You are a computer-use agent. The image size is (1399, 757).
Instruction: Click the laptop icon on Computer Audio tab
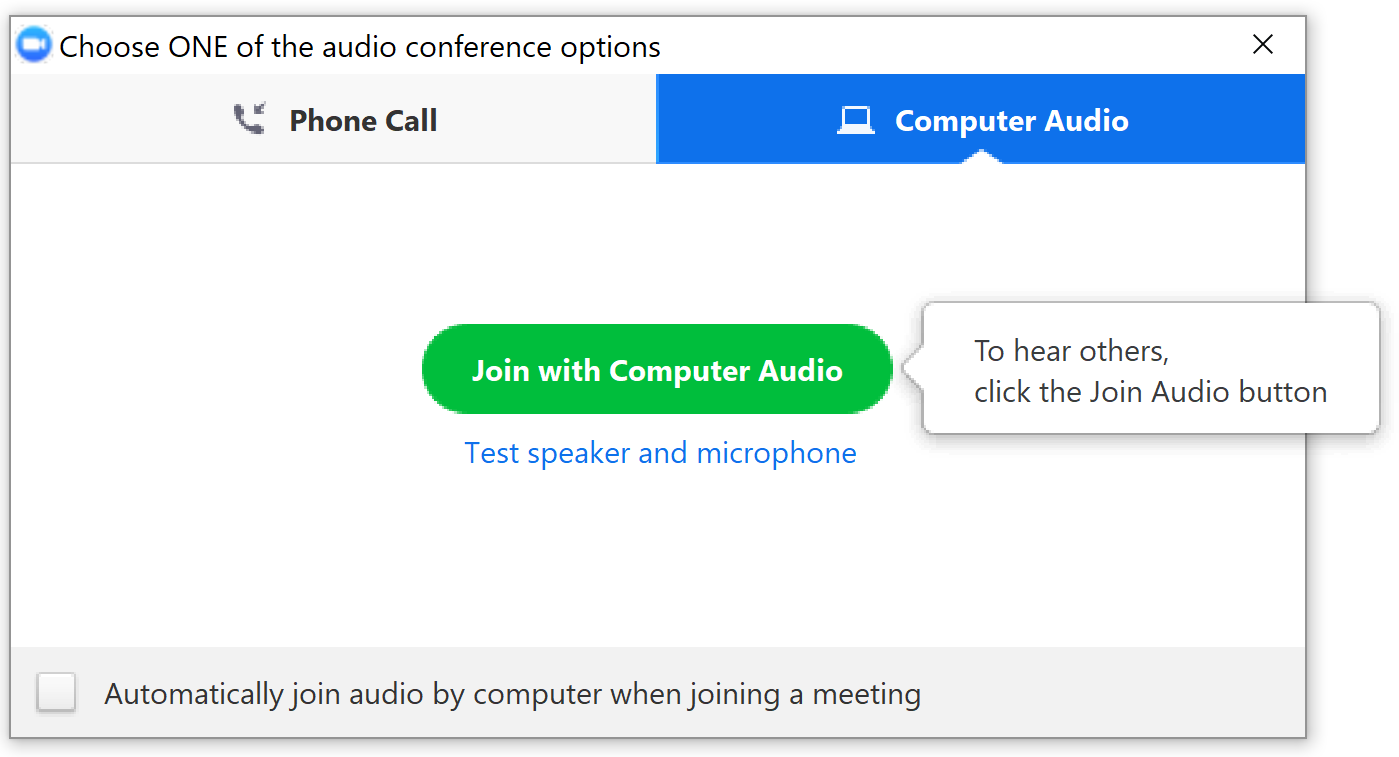coord(855,121)
